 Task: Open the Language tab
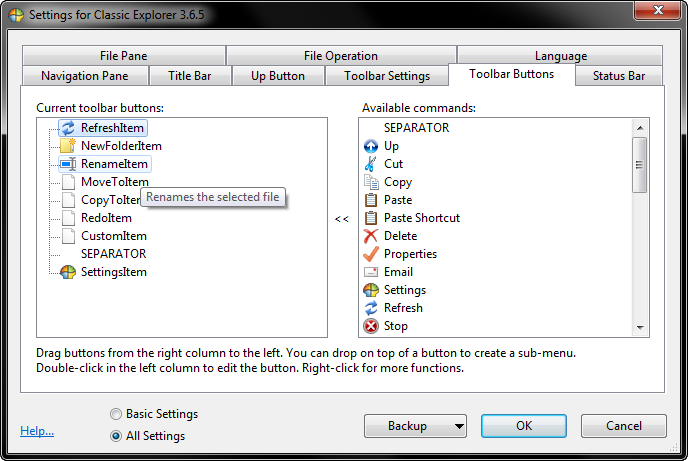pos(560,56)
